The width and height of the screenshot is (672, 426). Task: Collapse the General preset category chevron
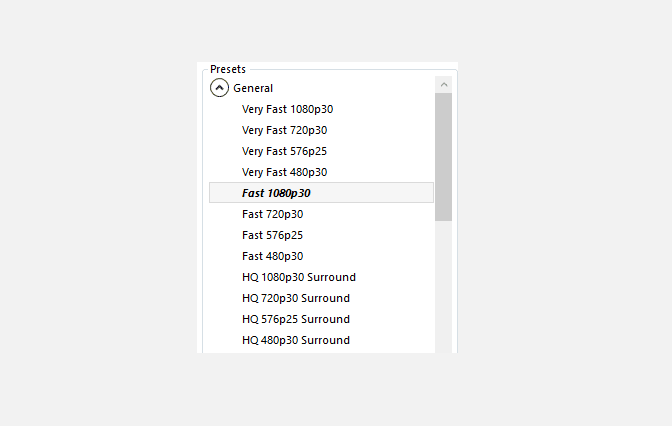pyautogui.click(x=219, y=88)
